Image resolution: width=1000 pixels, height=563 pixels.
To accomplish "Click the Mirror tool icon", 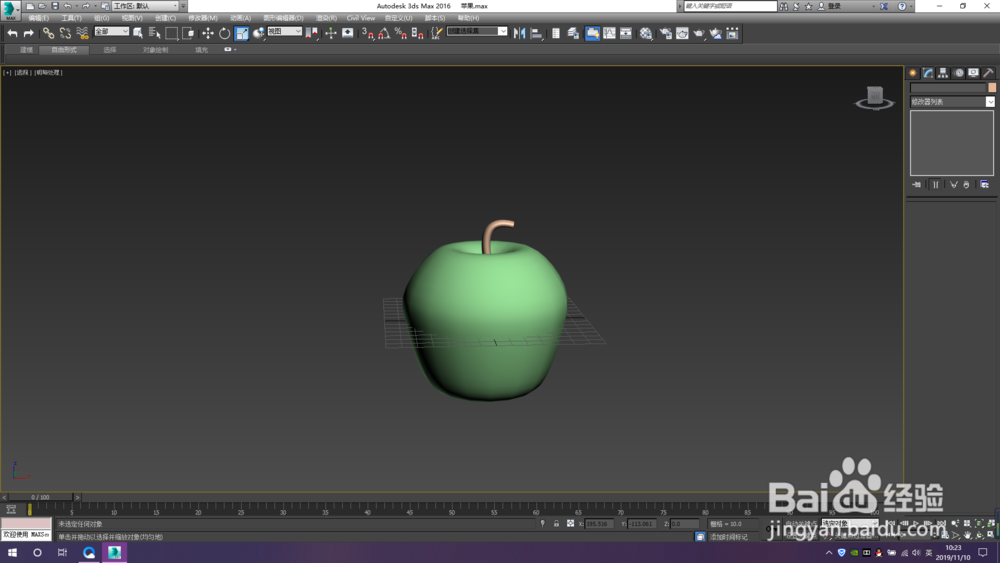I will [520, 33].
